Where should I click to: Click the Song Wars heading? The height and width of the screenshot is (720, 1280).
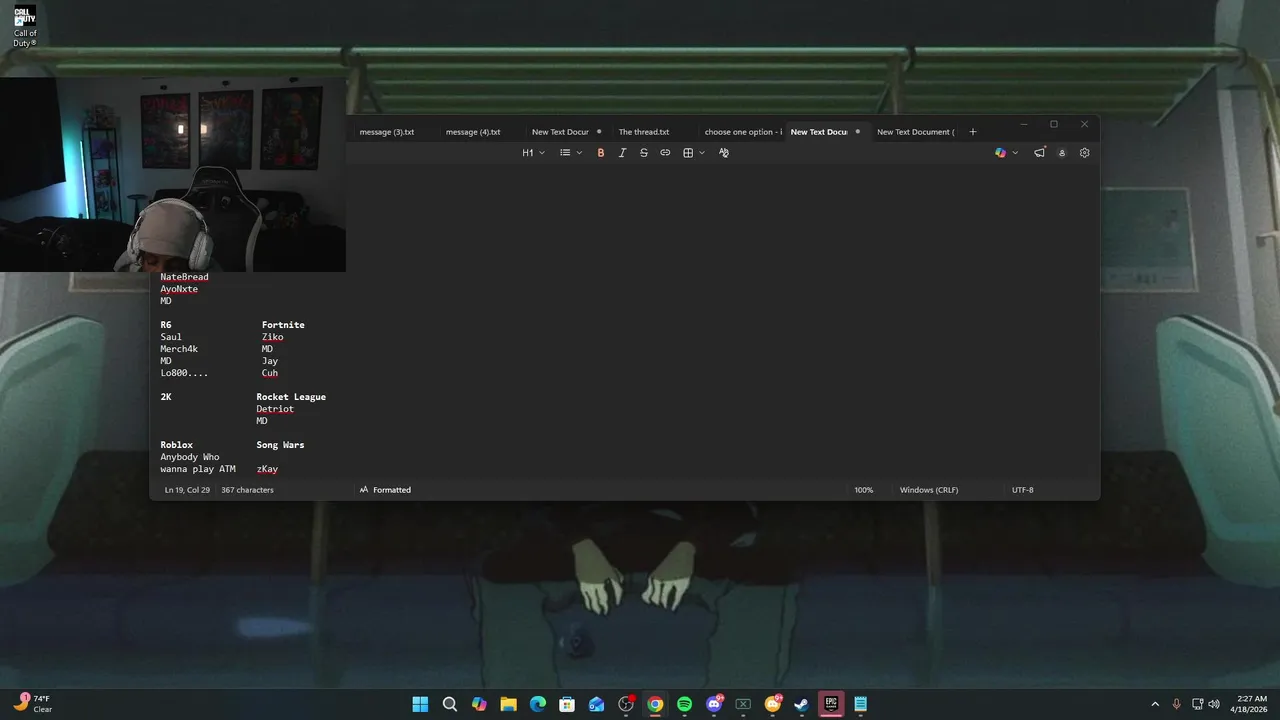(x=280, y=445)
